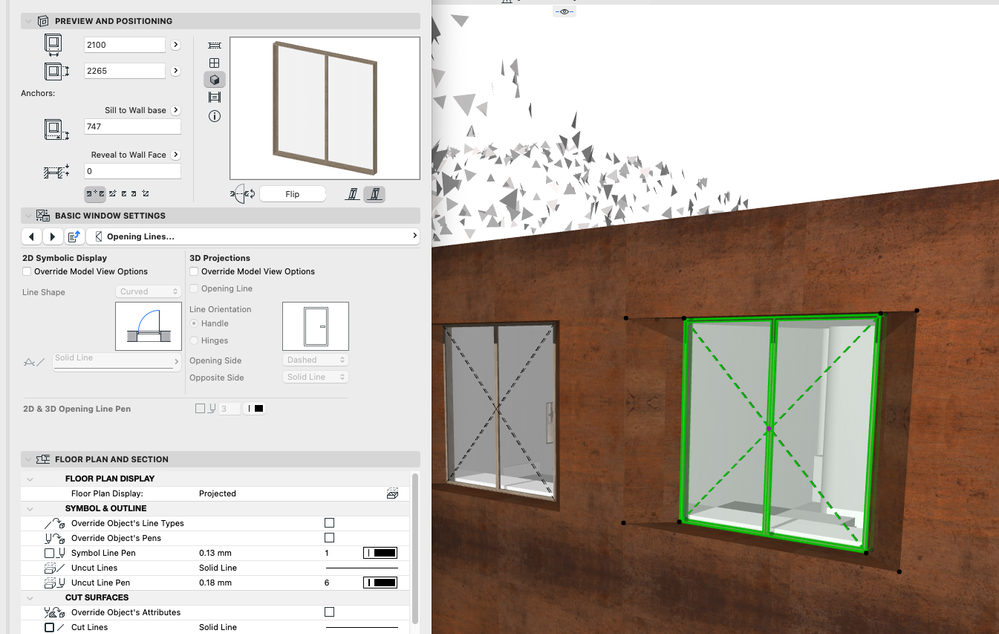Select the 3D cube preview mode
The image size is (999, 634).
(215, 80)
